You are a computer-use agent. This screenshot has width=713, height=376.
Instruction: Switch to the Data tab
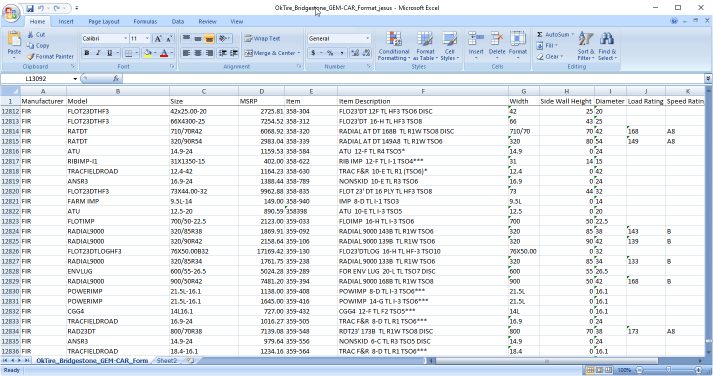pyautogui.click(x=178, y=21)
